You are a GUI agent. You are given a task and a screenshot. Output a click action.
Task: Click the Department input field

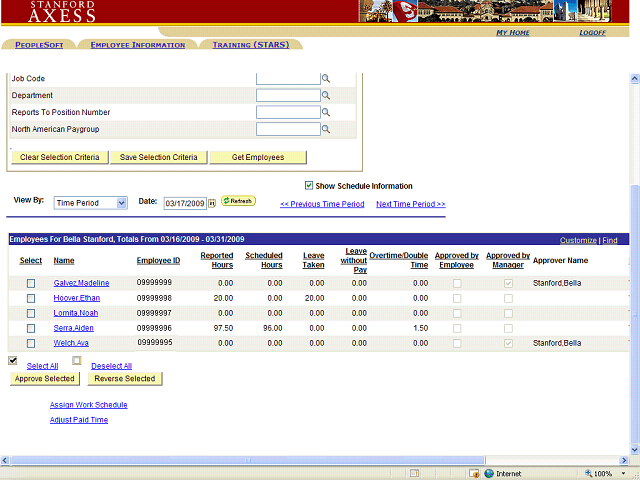click(287, 96)
